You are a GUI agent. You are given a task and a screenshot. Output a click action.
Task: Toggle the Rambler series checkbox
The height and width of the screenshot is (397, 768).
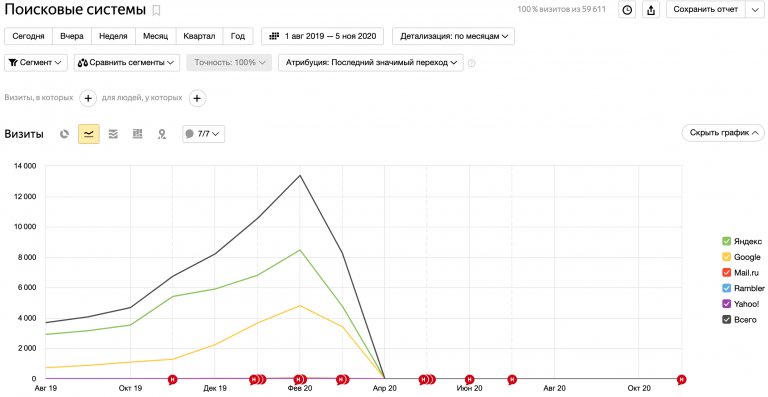pyautogui.click(x=727, y=288)
